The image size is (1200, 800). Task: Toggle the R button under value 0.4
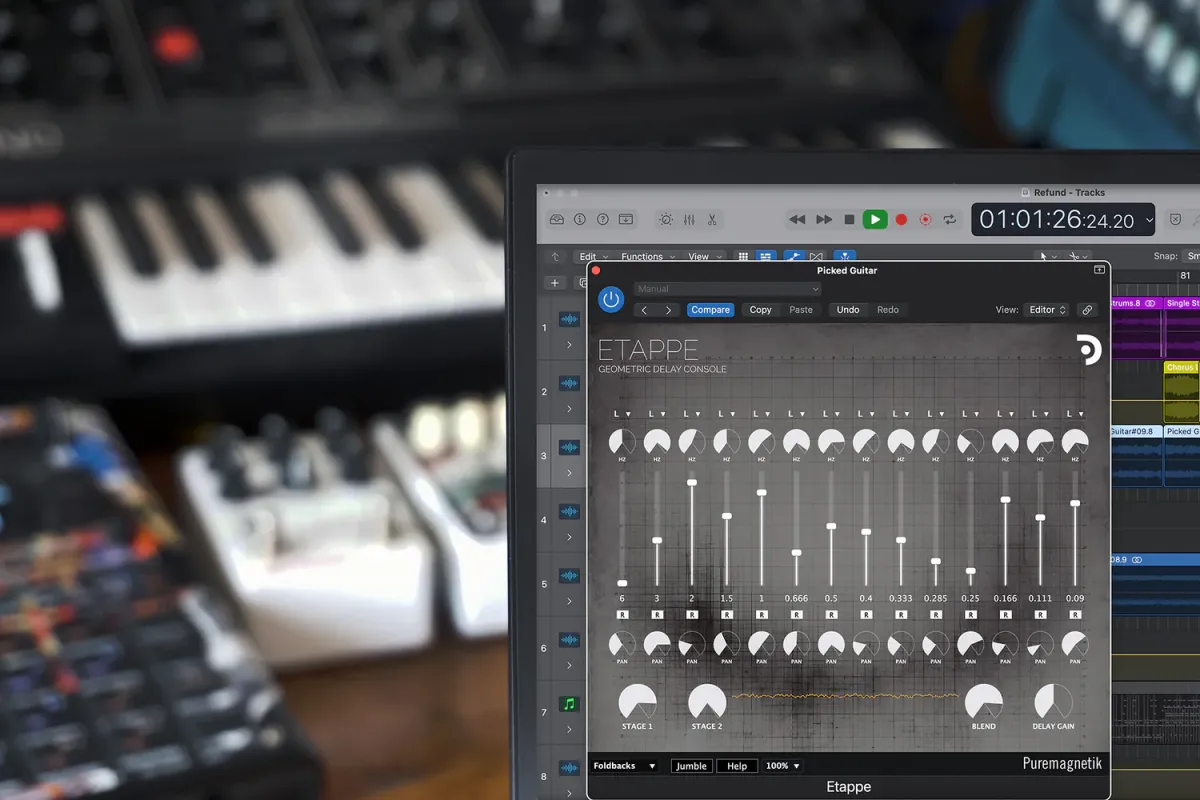(x=866, y=614)
